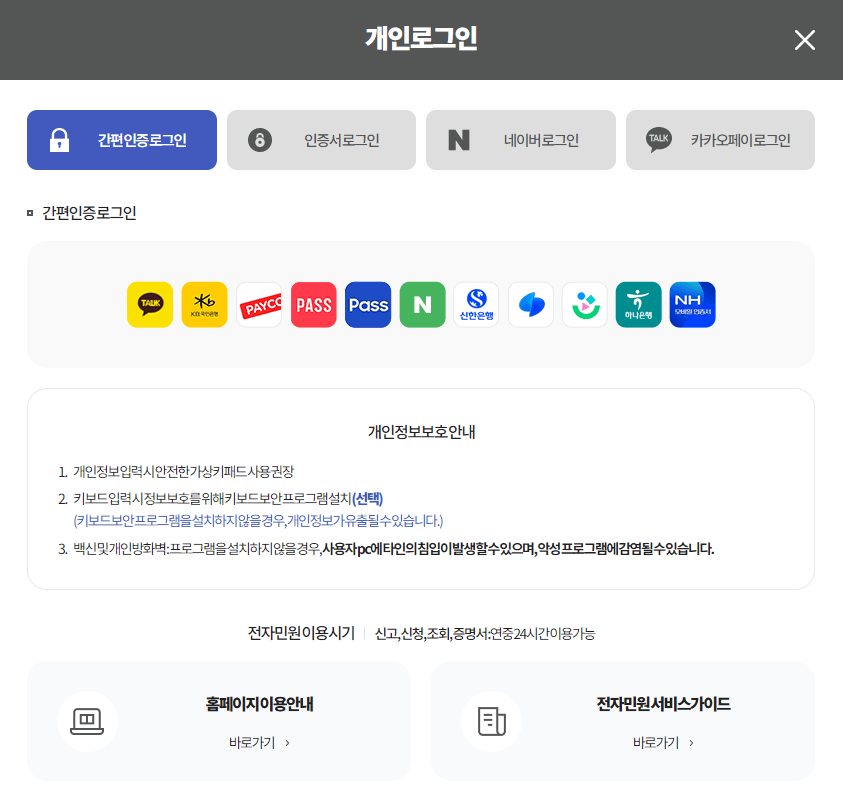
Task: Open the 네이버로그인 tab
Action: click(x=520, y=140)
